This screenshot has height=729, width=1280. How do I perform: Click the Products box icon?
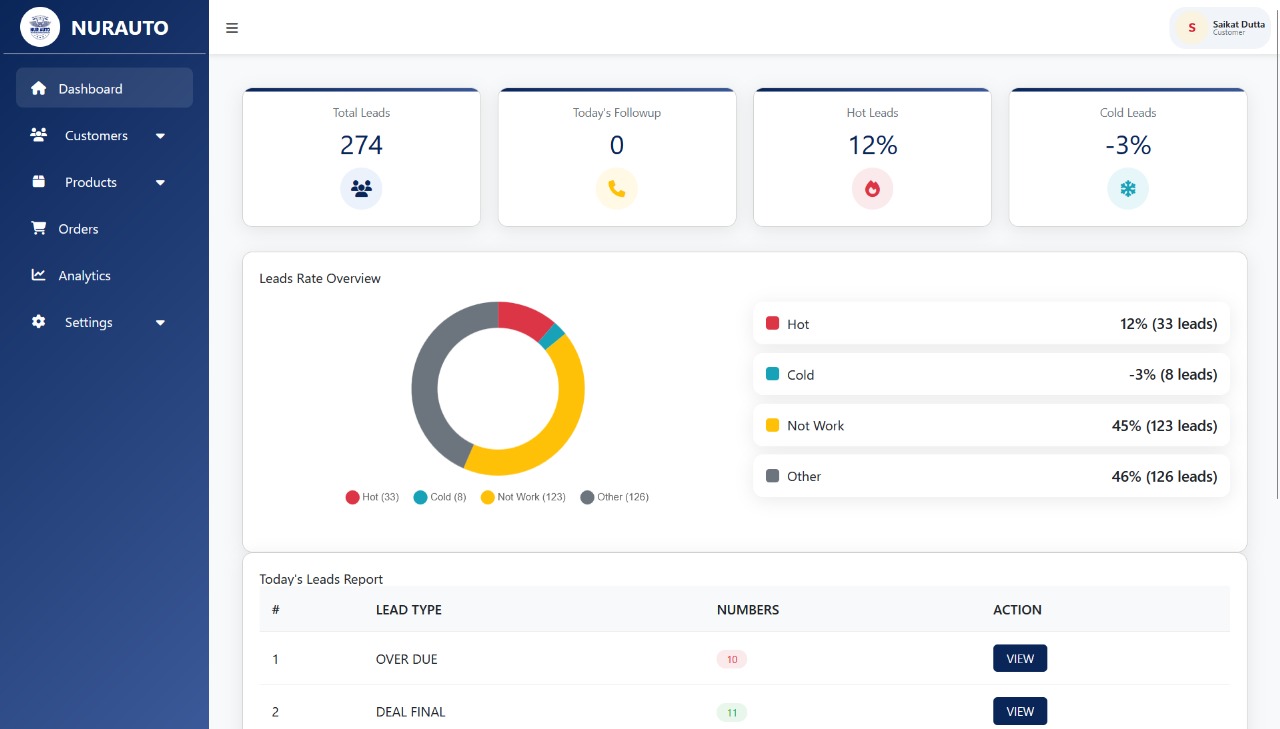click(x=39, y=182)
